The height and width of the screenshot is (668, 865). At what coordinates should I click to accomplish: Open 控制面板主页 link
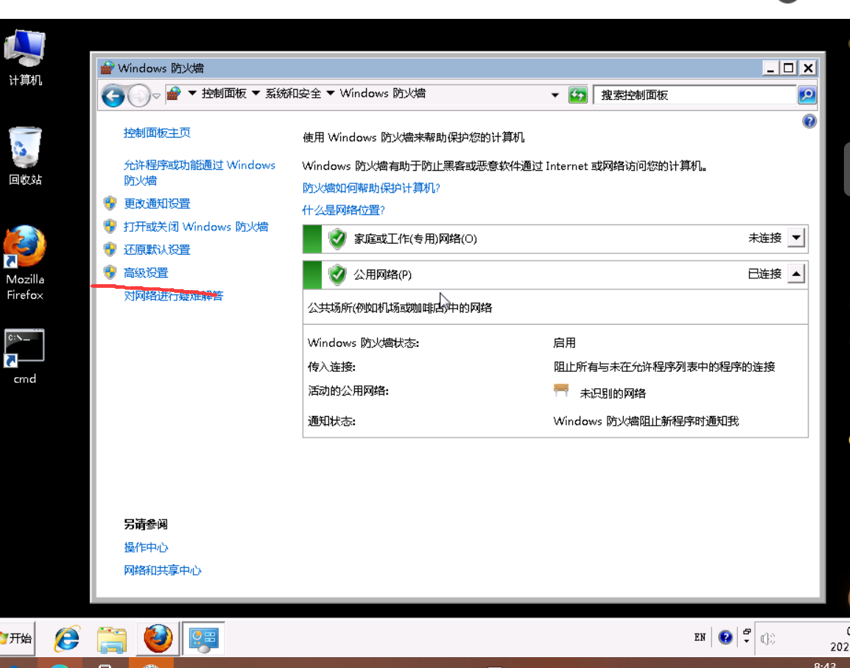click(x=157, y=133)
